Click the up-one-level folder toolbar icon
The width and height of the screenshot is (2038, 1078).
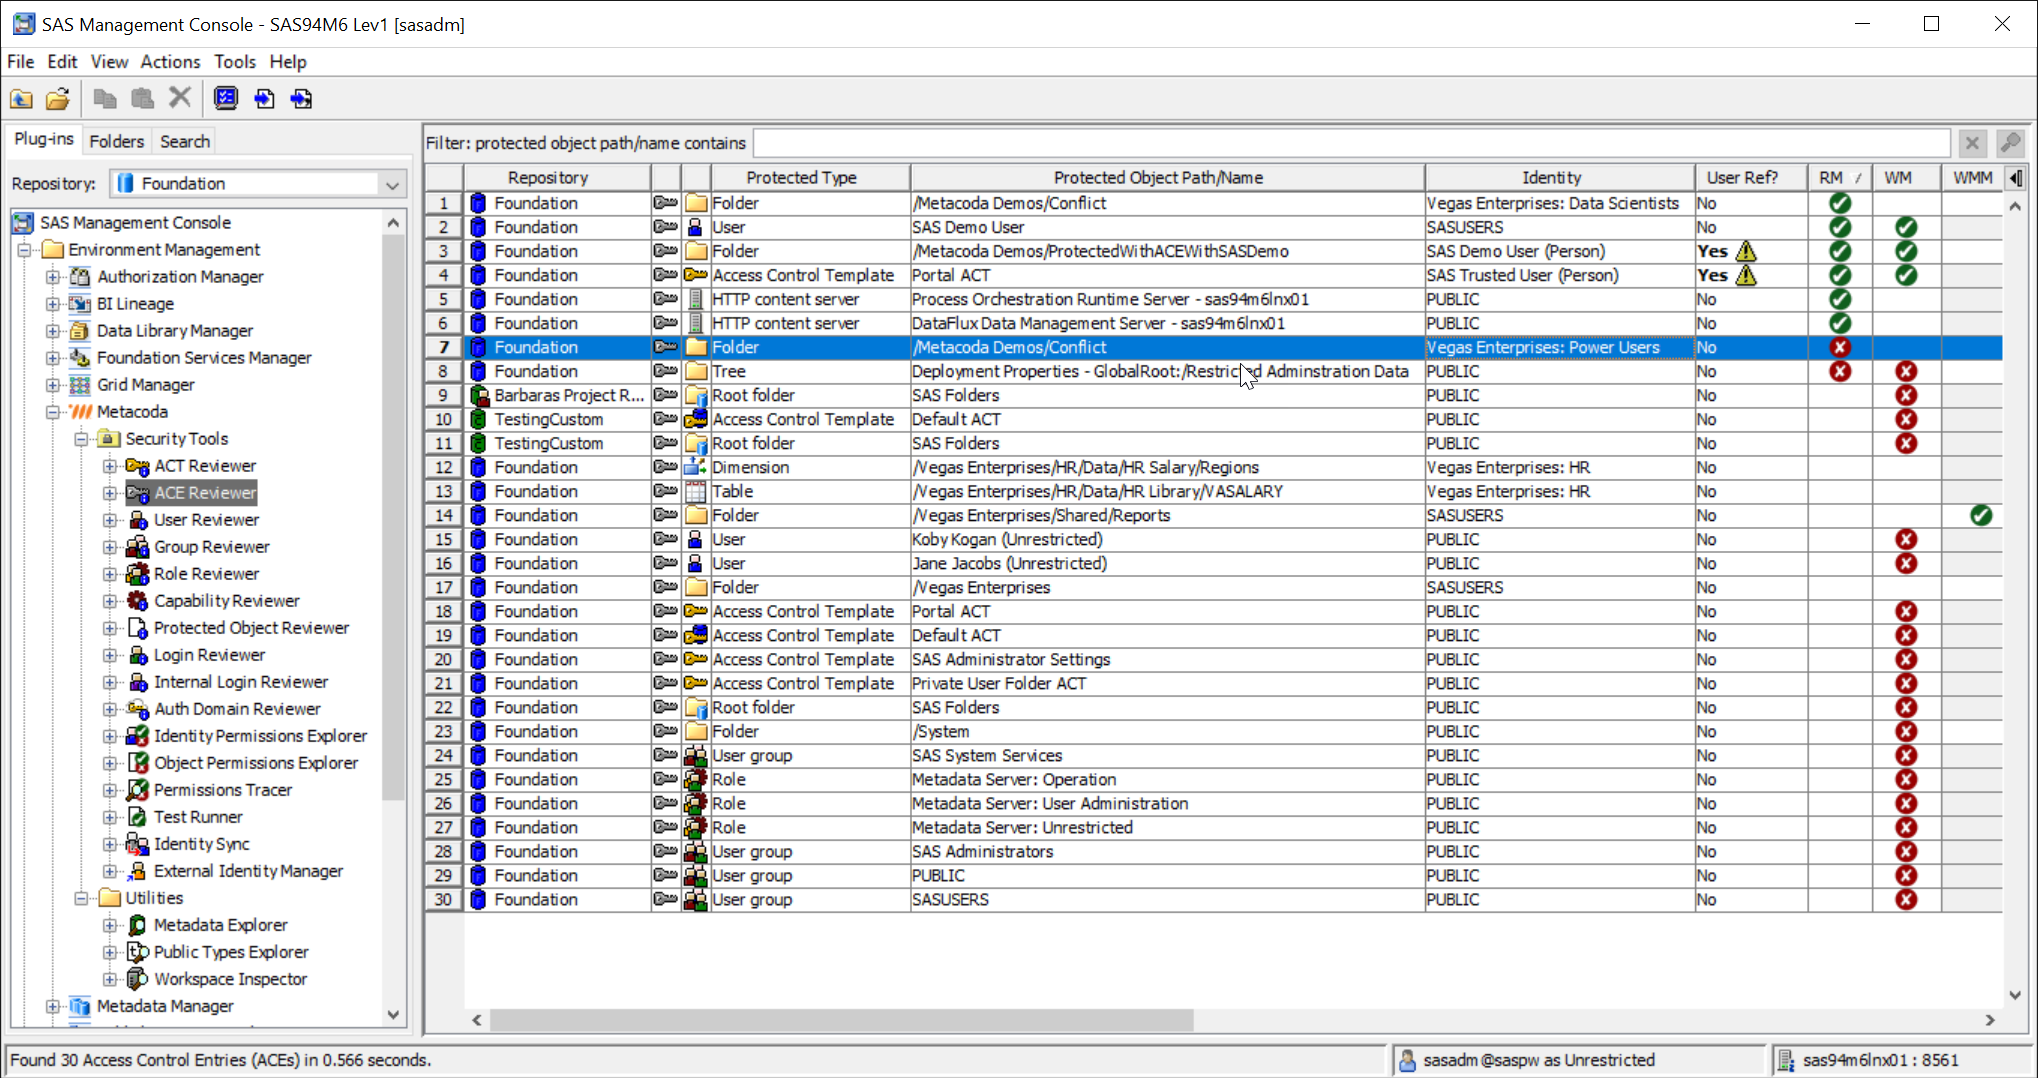pyautogui.click(x=21, y=98)
